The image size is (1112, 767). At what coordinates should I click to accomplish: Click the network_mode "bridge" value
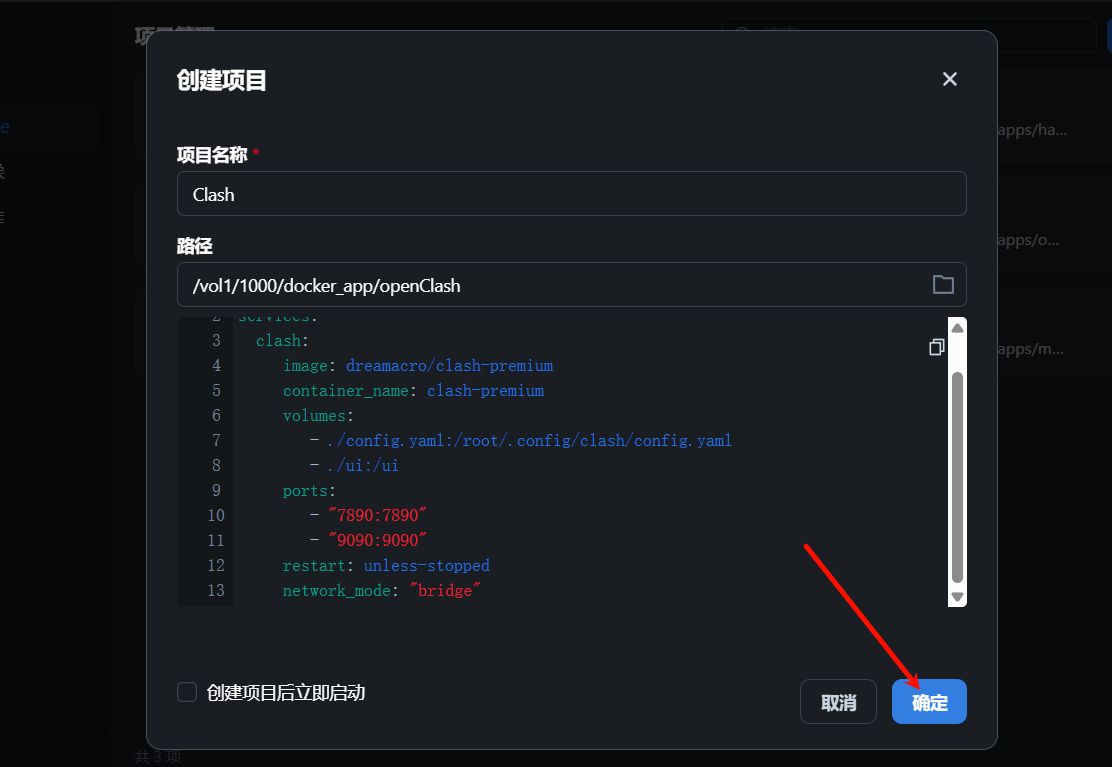click(445, 591)
